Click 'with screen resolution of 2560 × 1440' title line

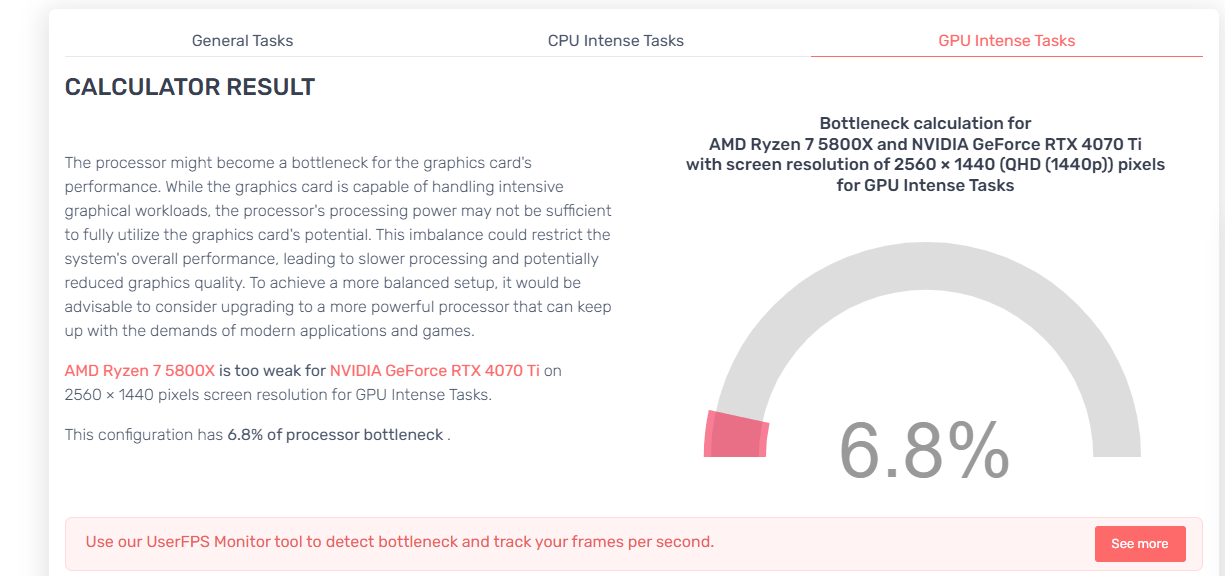pos(925,164)
